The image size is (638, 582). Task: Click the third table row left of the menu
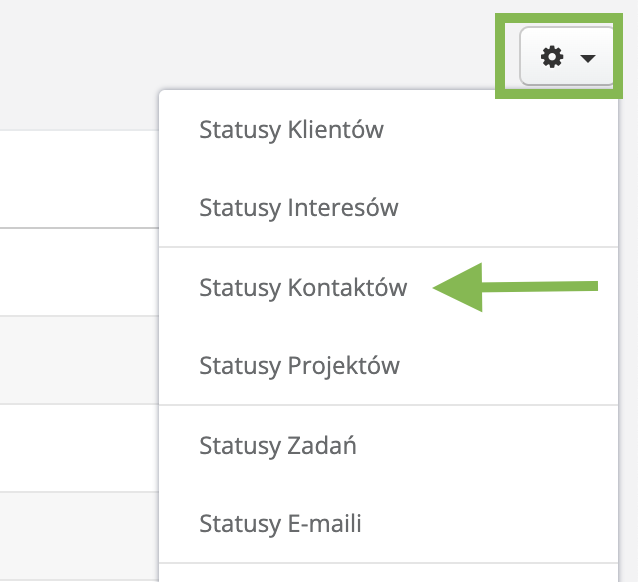(78, 360)
